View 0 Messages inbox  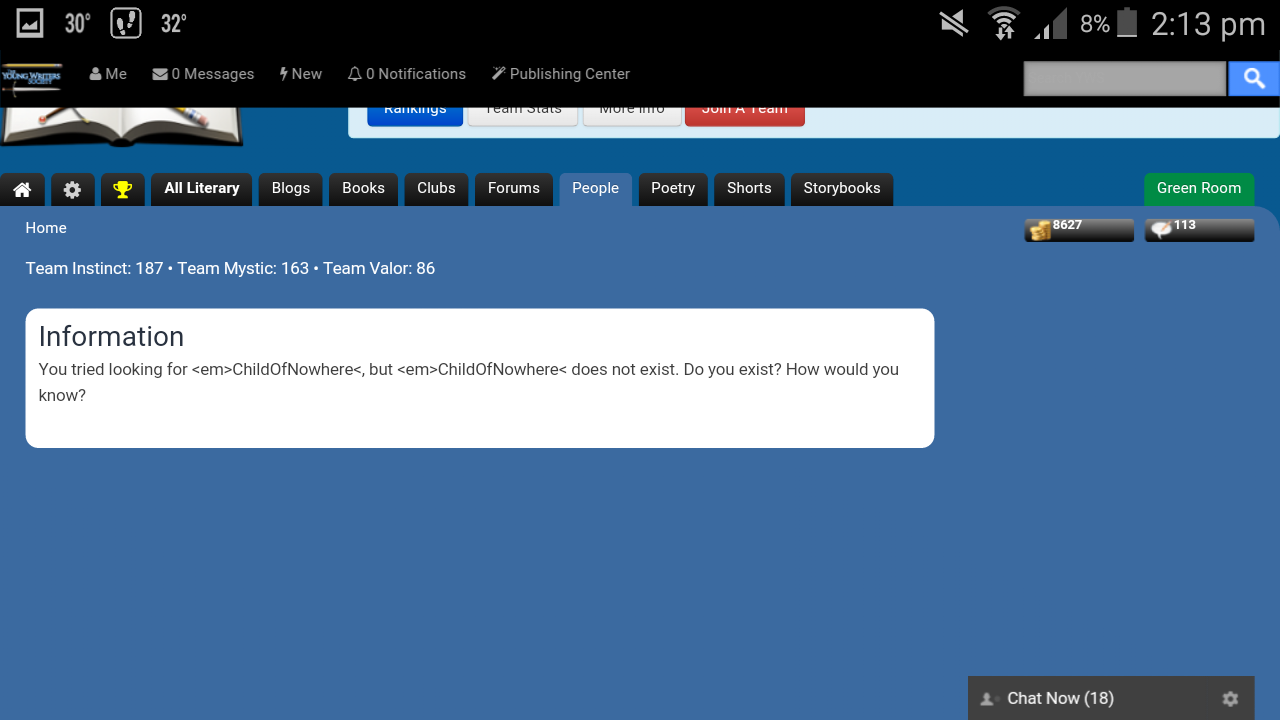pos(203,74)
